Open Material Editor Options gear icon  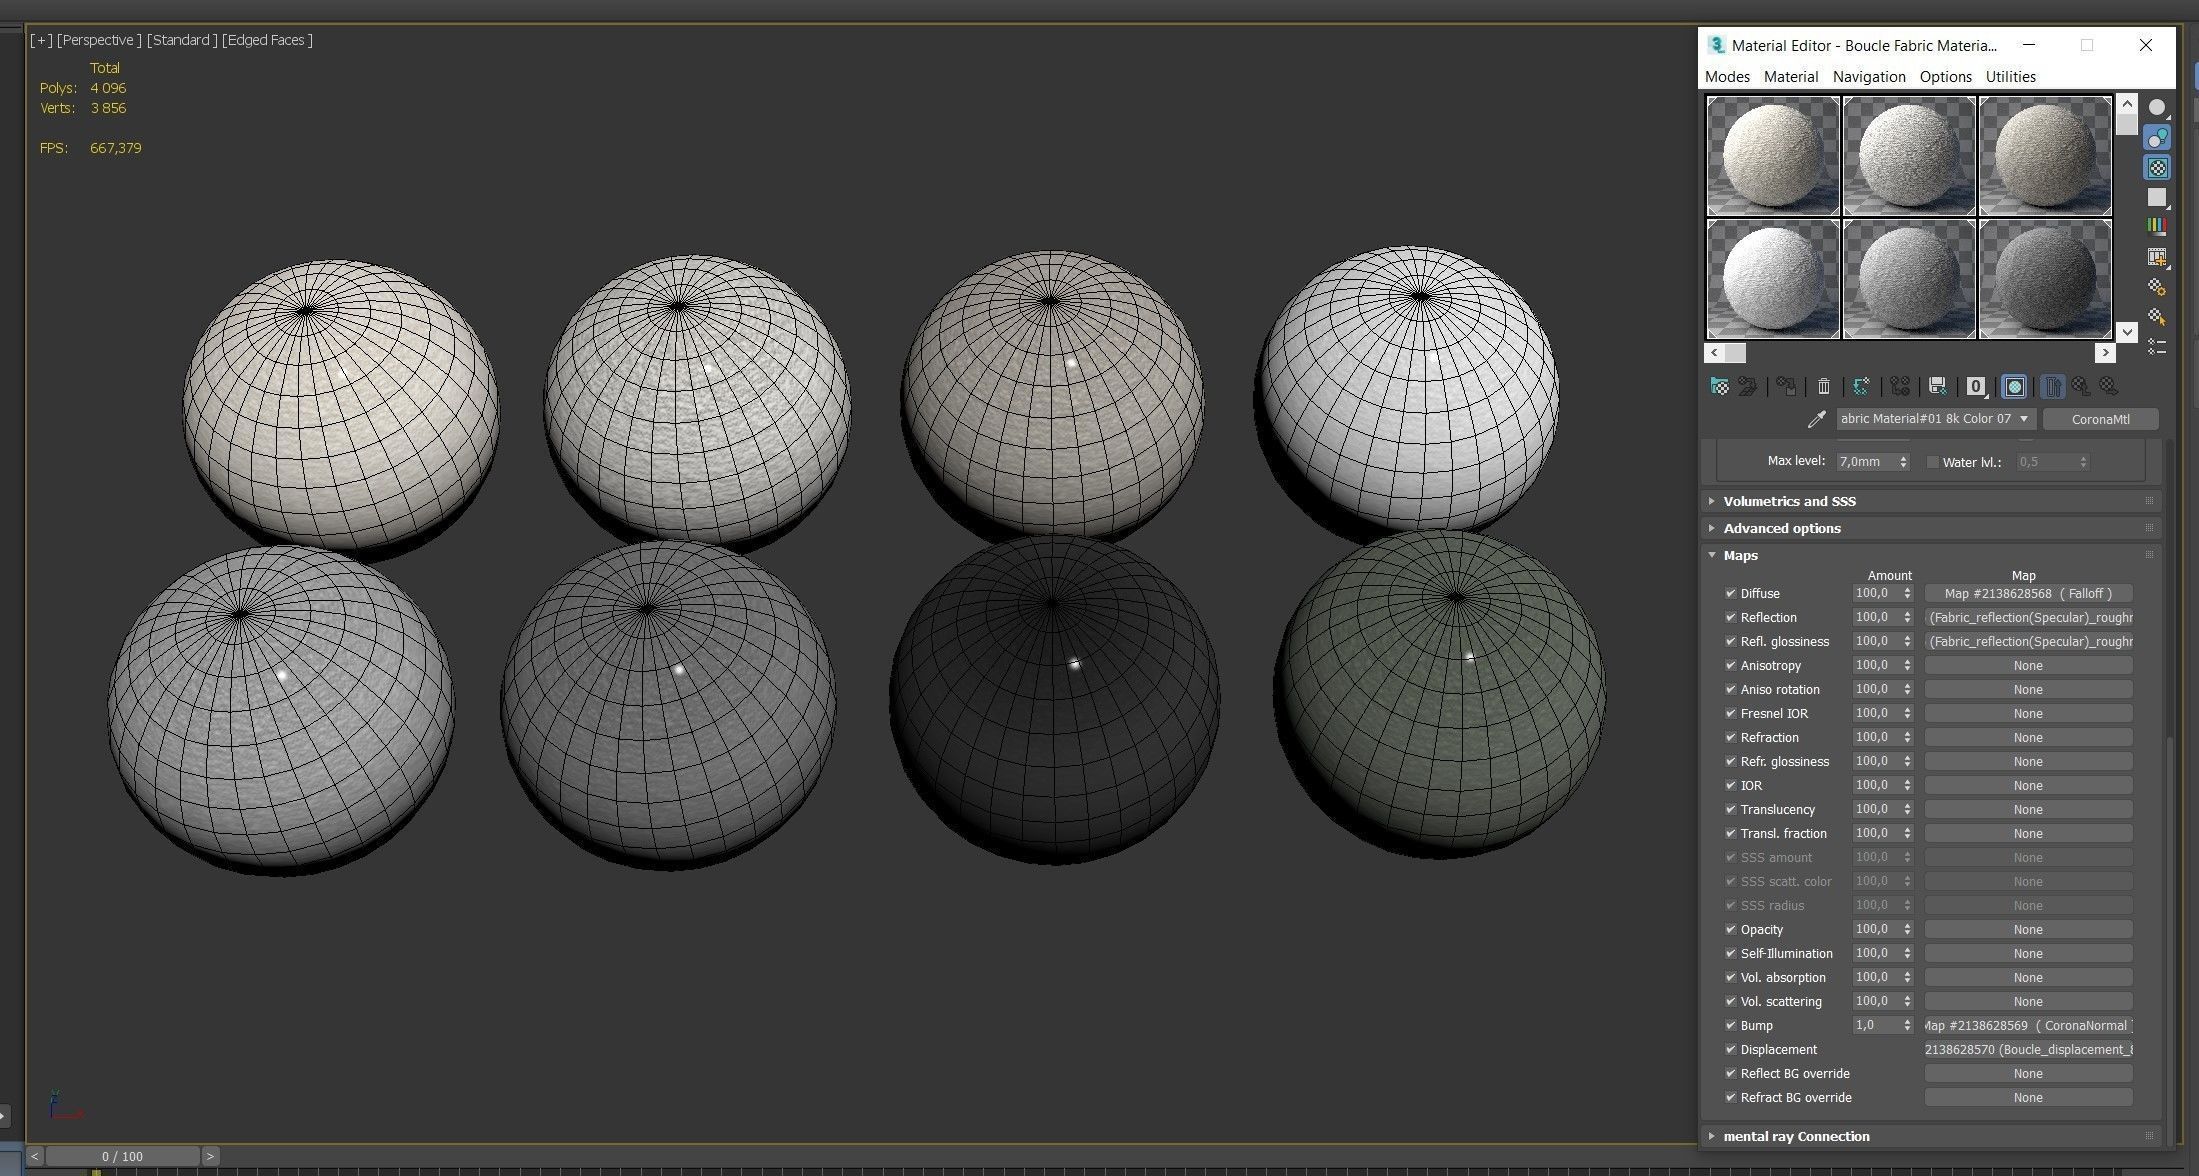tap(2157, 287)
